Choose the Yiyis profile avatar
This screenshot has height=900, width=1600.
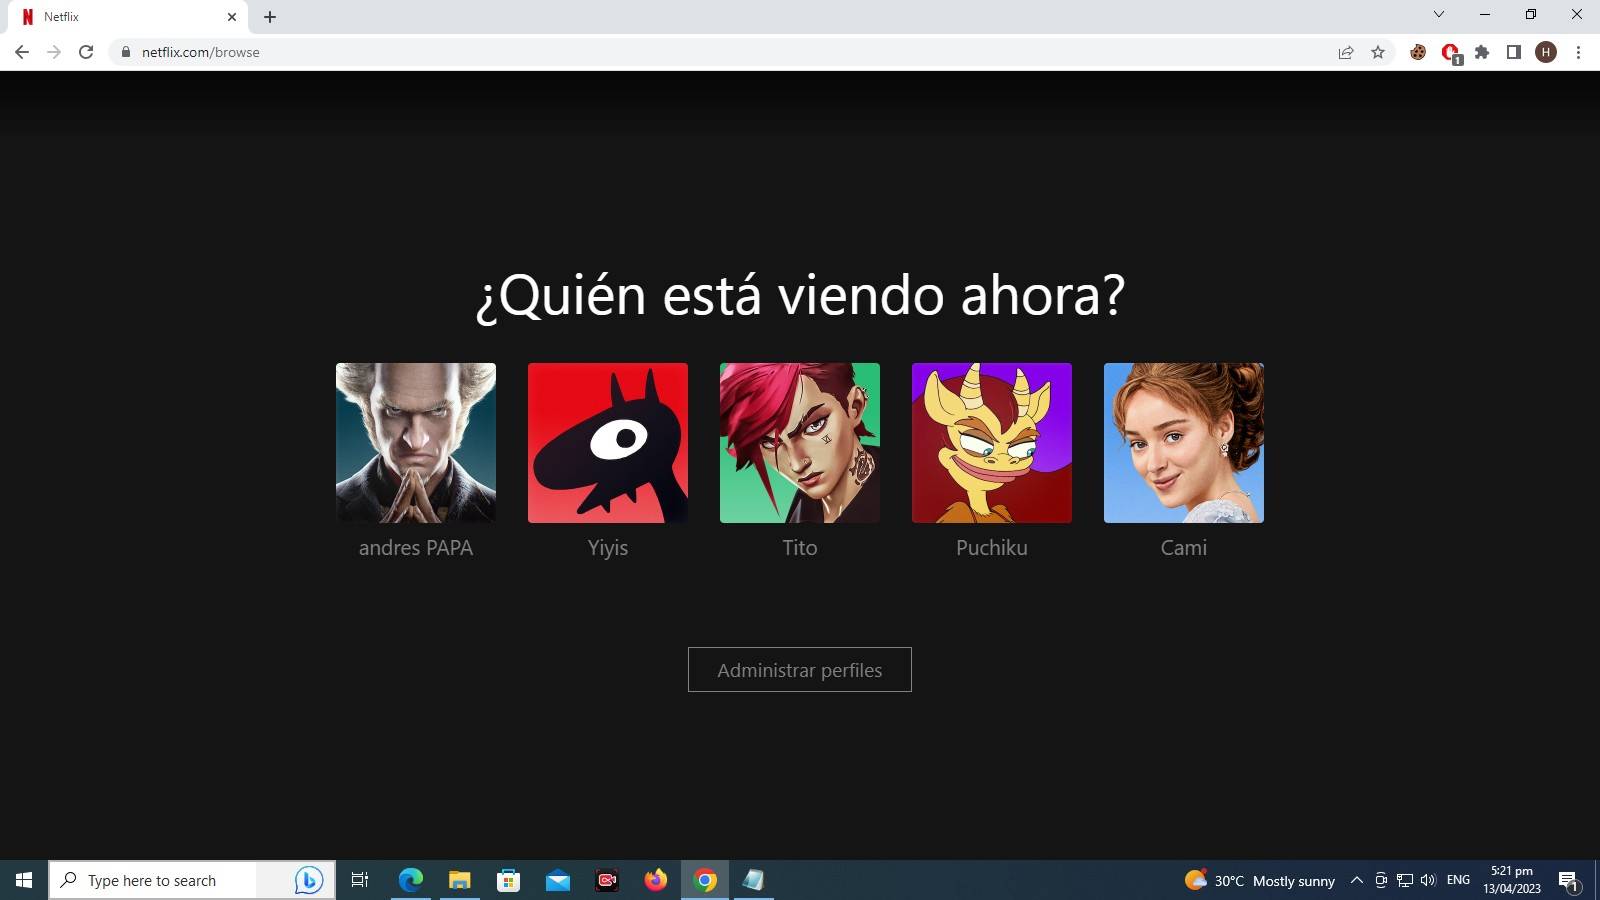[608, 443]
